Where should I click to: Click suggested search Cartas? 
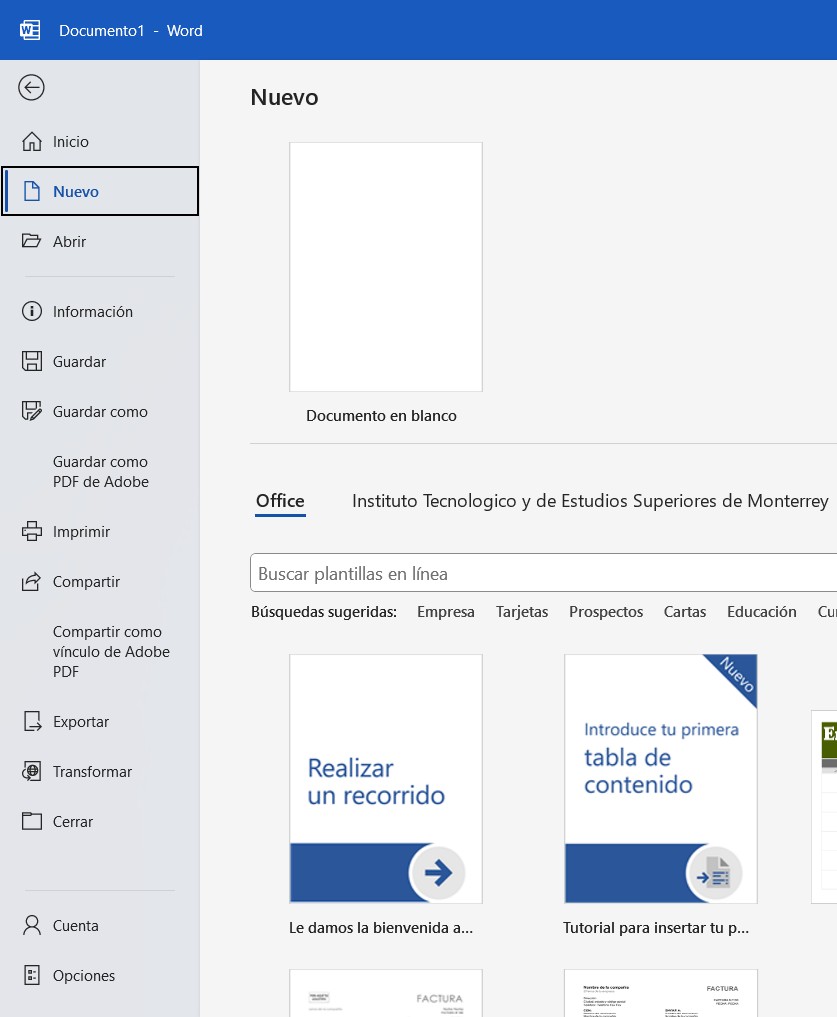[x=685, y=612]
